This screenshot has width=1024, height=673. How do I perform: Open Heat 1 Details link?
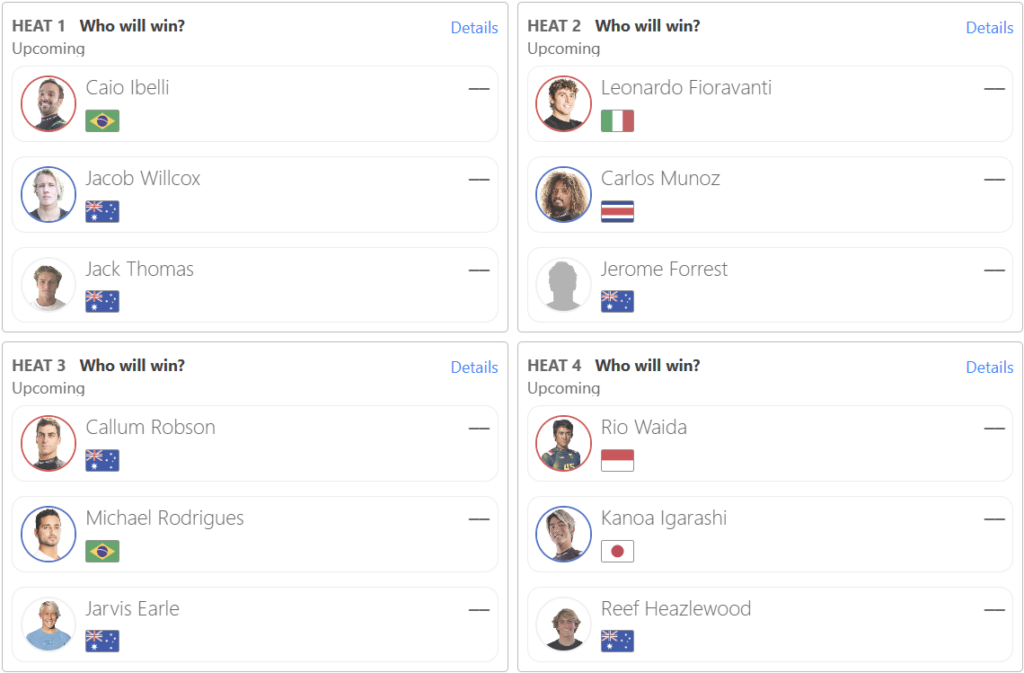click(474, 28)
